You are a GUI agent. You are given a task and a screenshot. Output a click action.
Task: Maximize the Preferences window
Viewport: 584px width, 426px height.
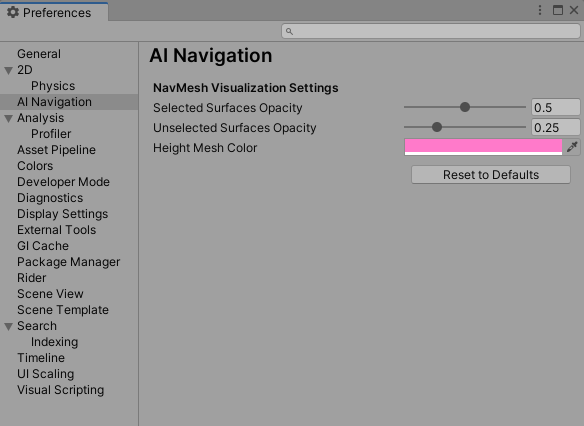[x=558, y=10]
